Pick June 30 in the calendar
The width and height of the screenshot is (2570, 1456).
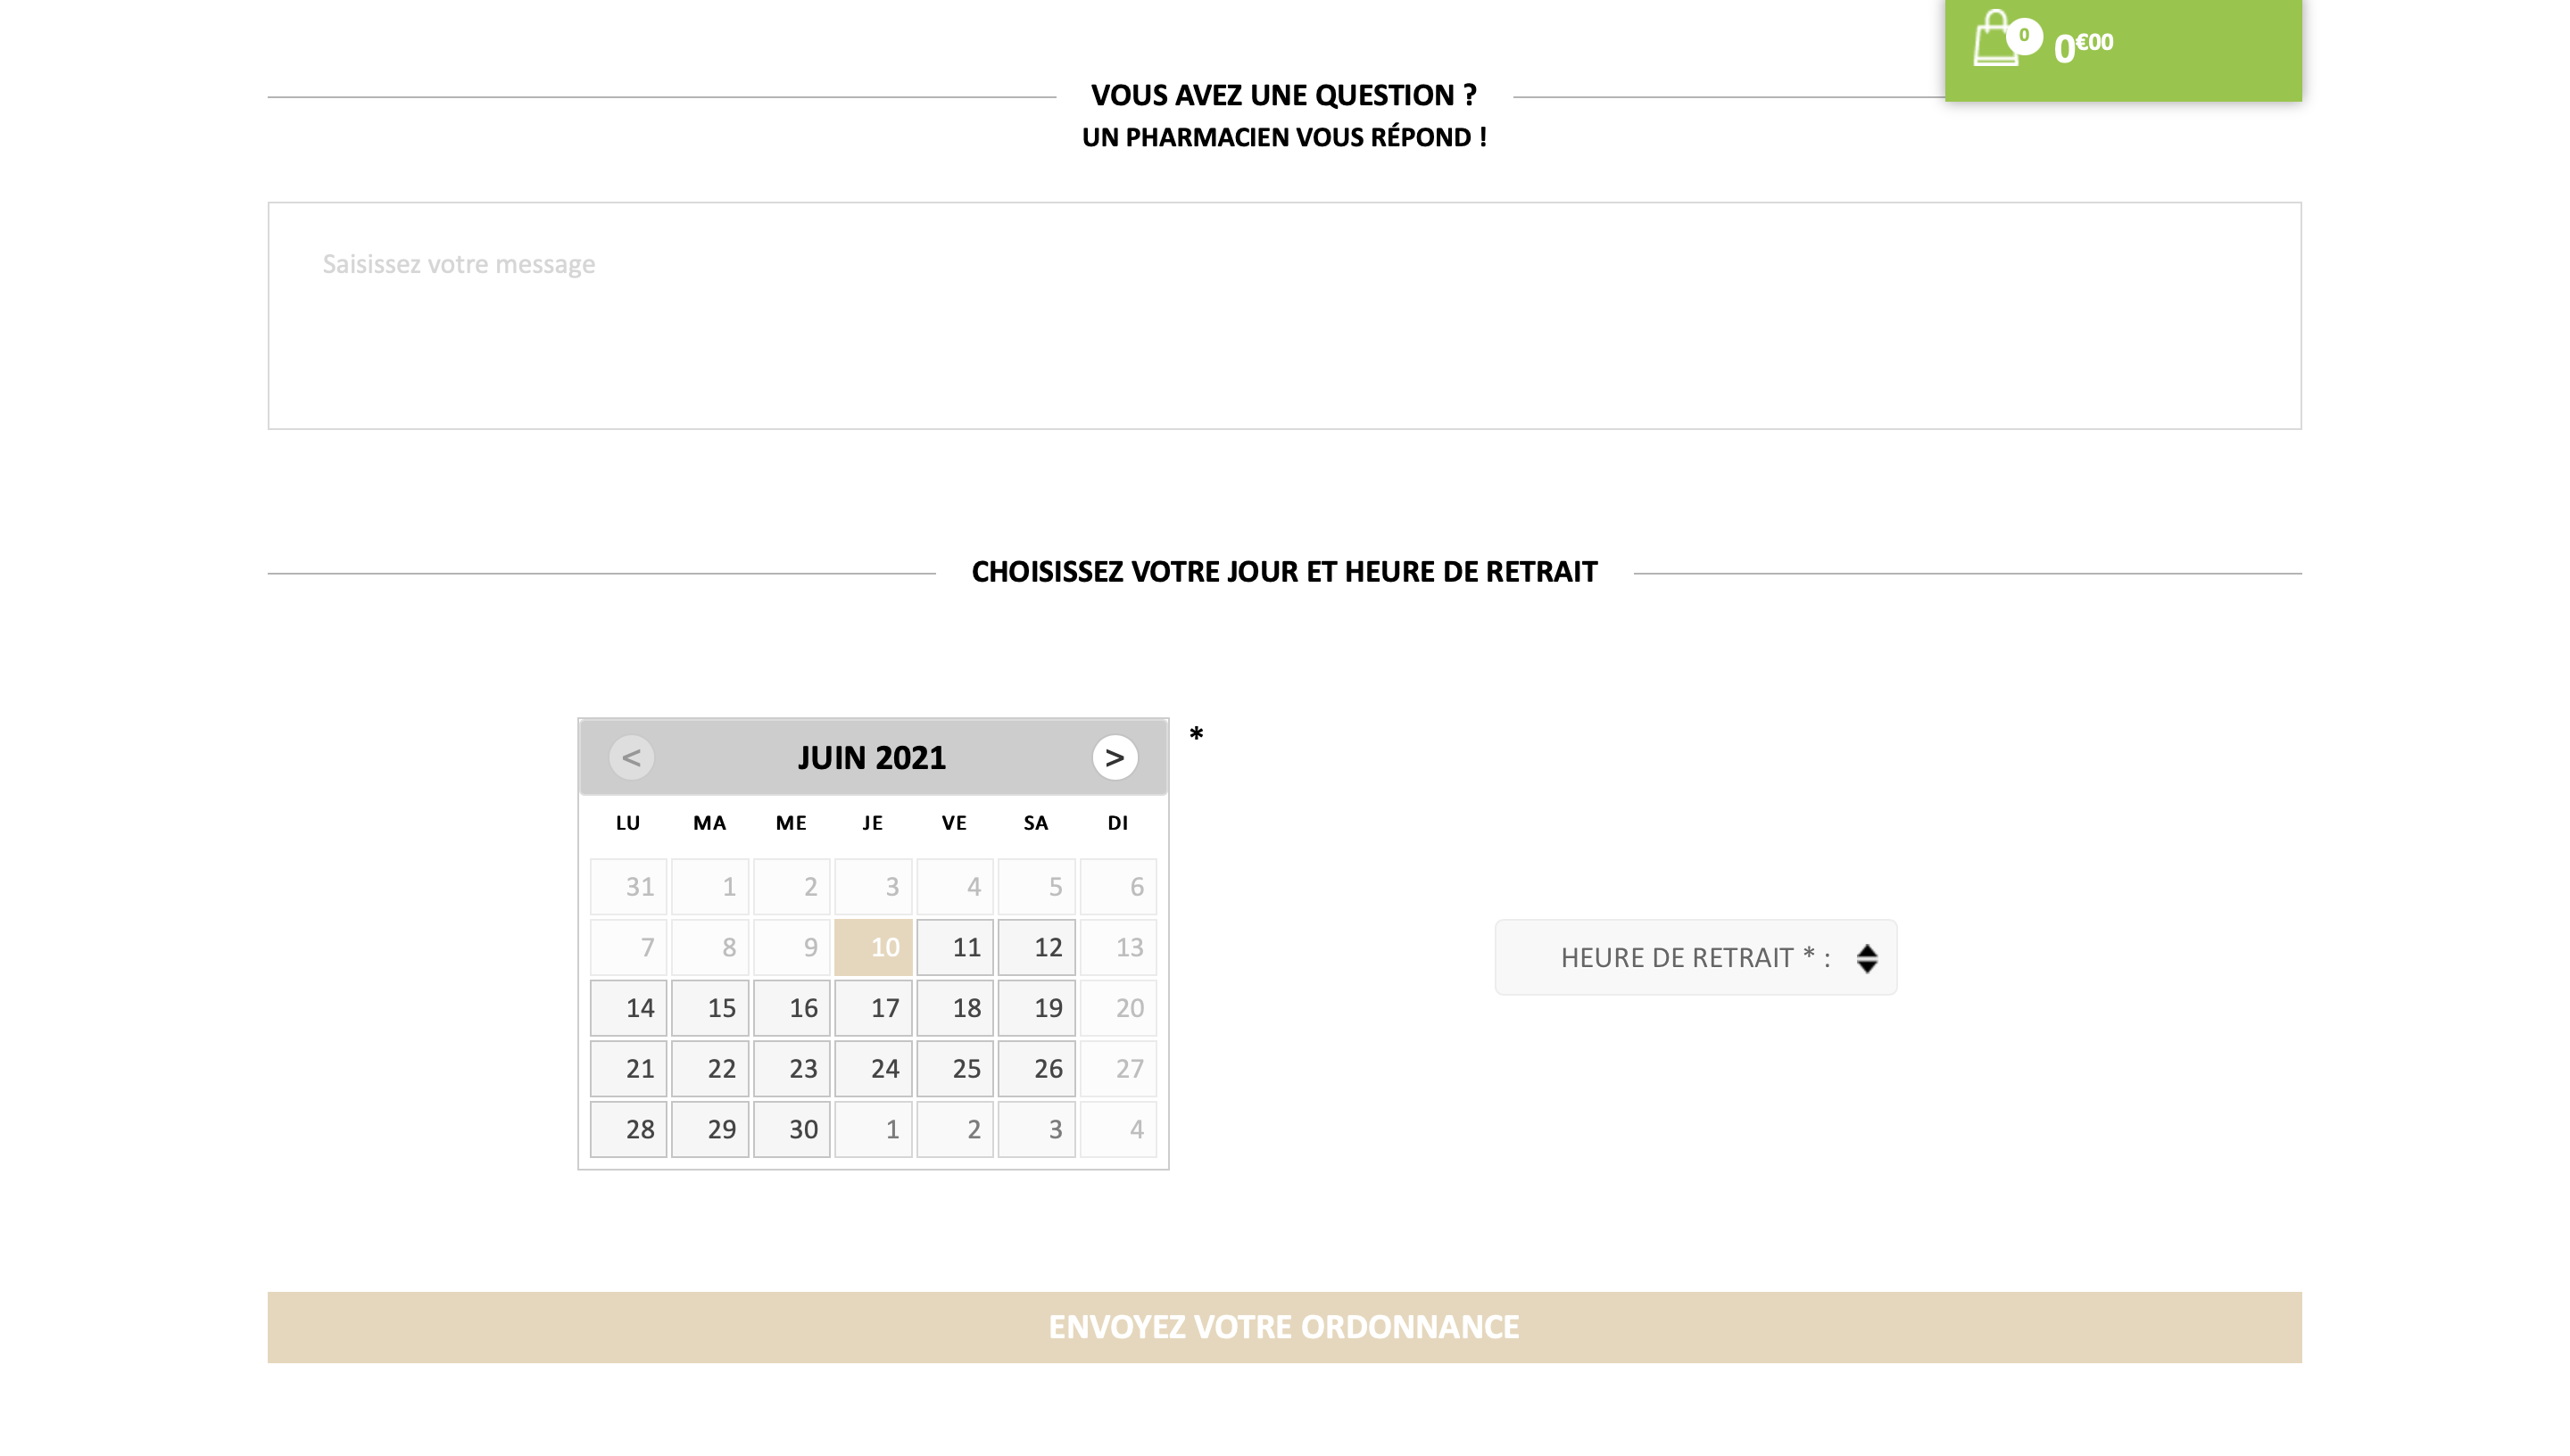[x=791, y=1129]
